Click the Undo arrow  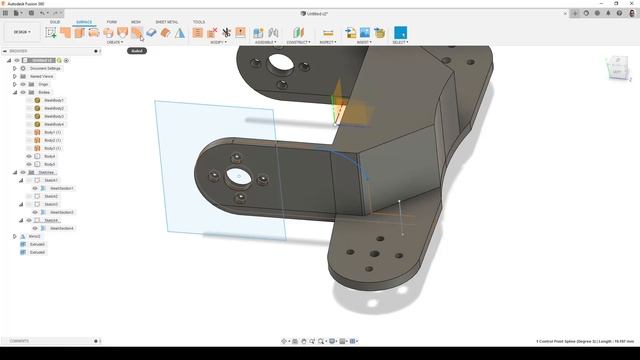click(x=42, y=13)
